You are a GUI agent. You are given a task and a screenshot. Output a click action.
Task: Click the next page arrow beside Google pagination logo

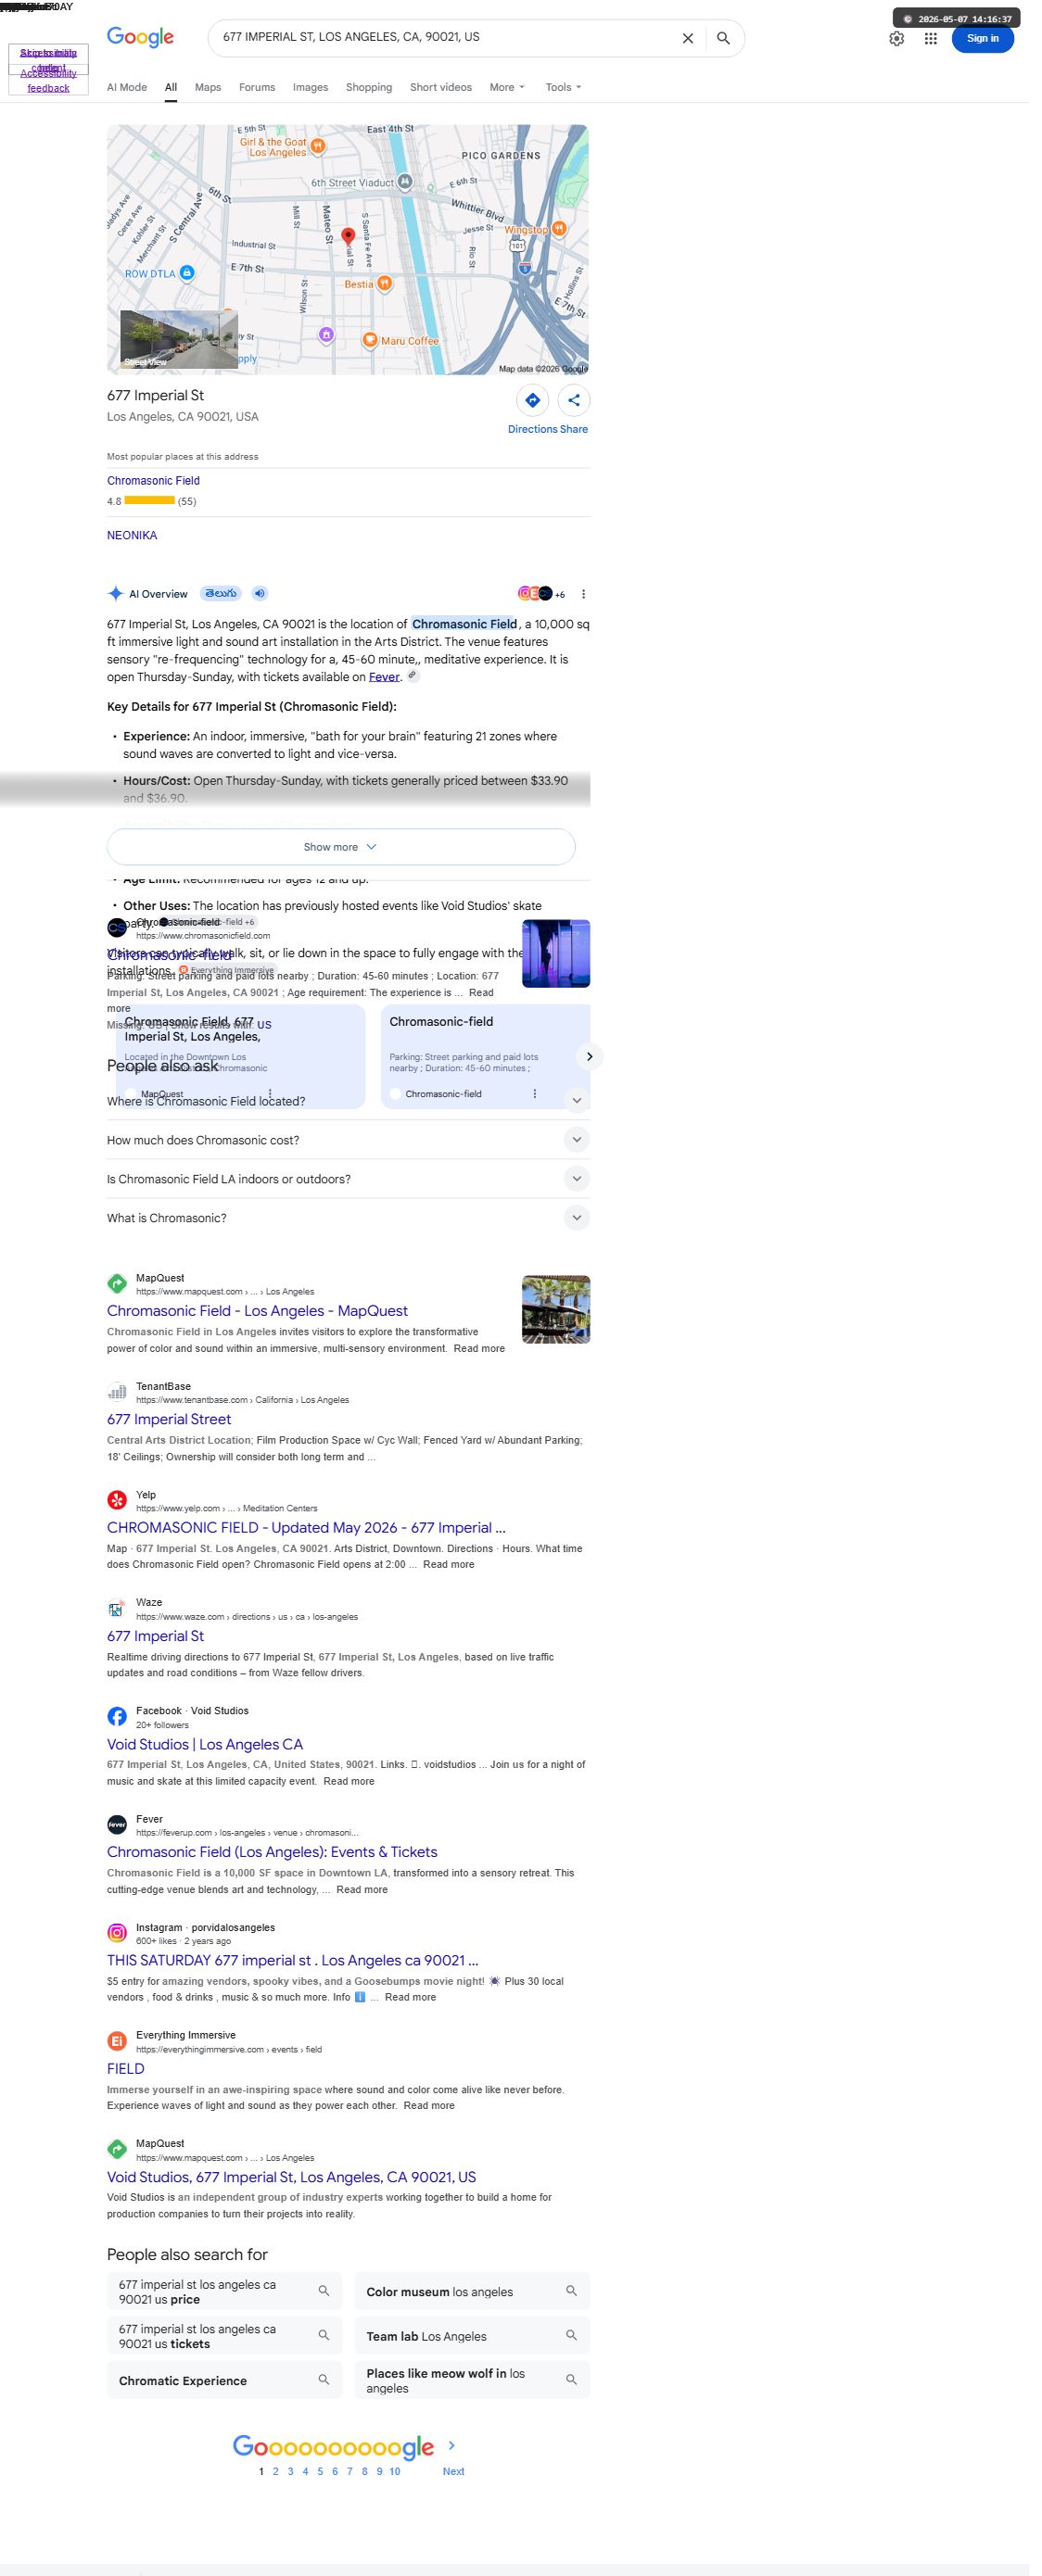click(x=451, y=2445)
